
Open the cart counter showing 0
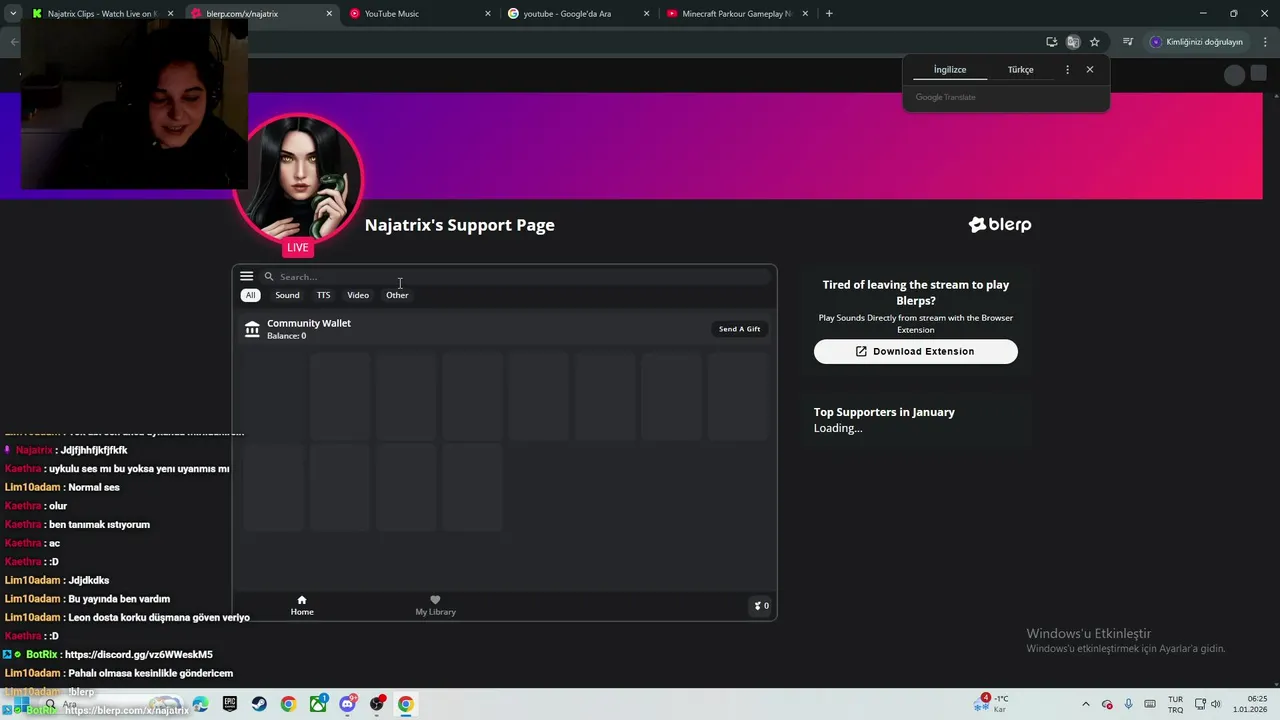761,606
